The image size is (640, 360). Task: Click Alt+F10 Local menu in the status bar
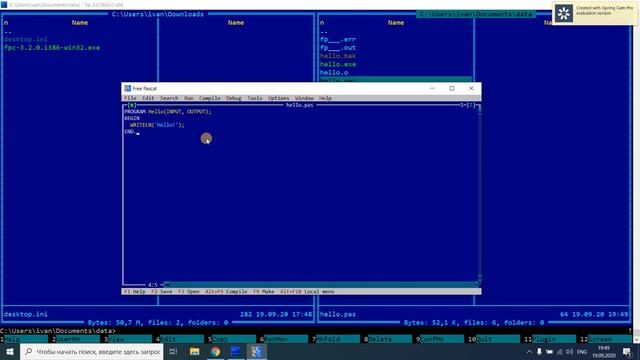click(307, 292)
